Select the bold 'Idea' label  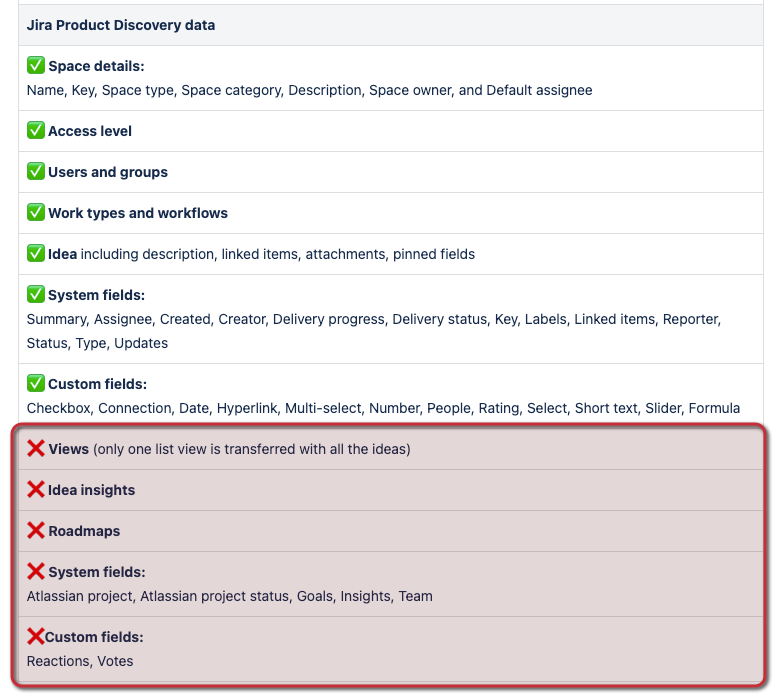point(63,254)
